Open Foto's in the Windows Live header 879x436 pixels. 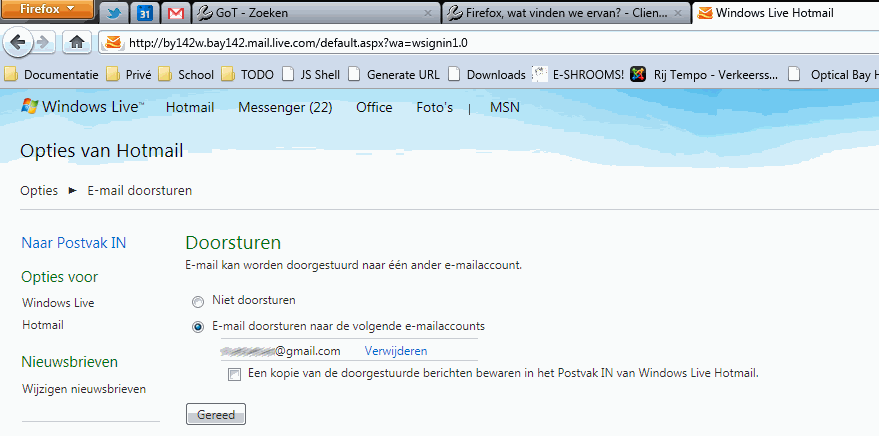(434, 108)
